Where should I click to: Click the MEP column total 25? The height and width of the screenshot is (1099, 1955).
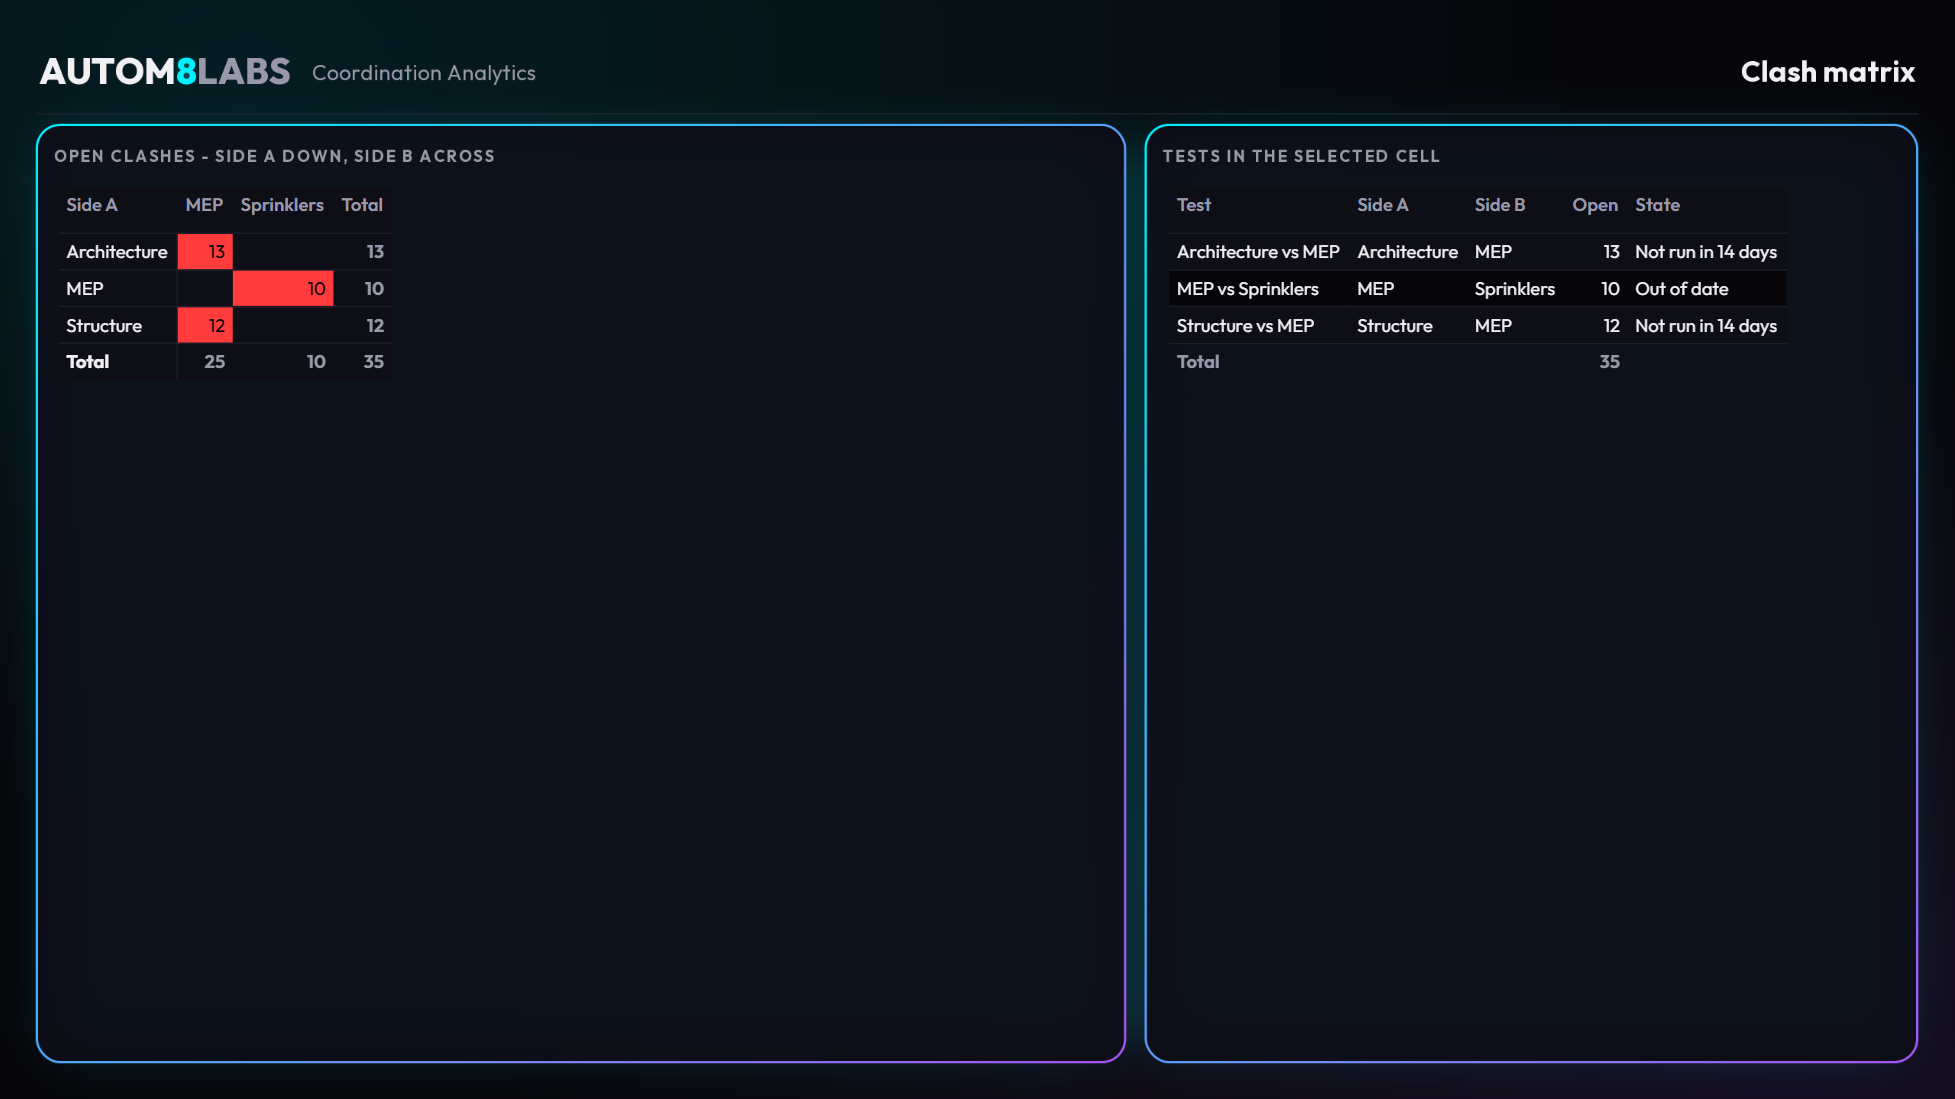214,362
